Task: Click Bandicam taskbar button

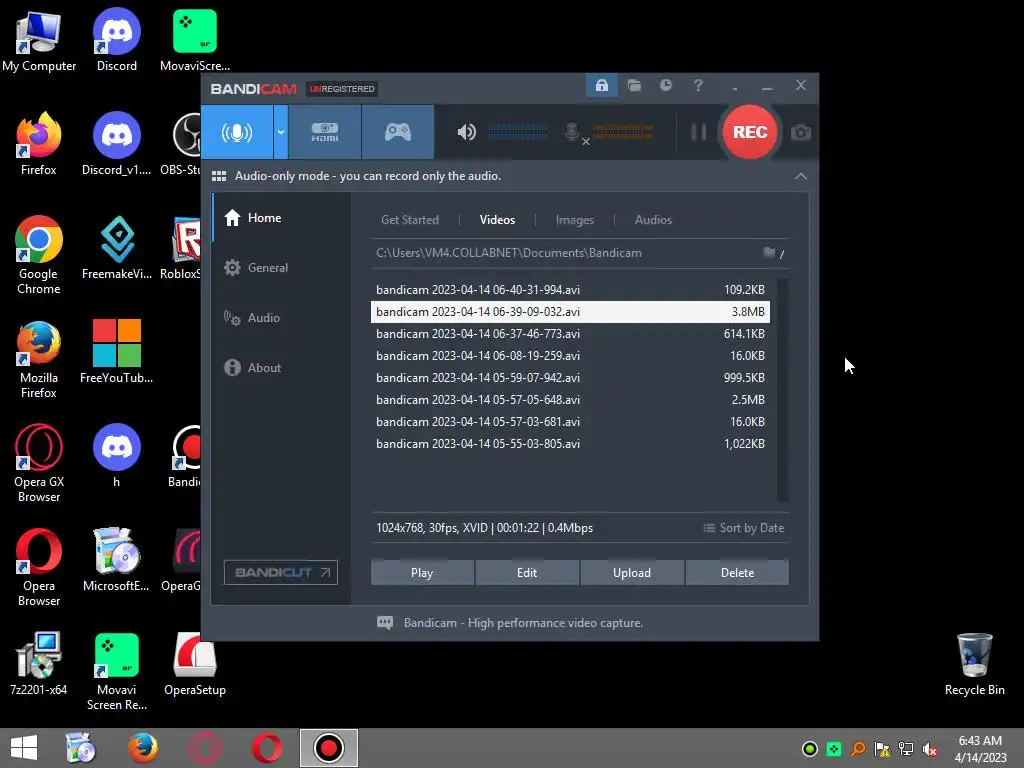Action: click(x=328, y=748)
